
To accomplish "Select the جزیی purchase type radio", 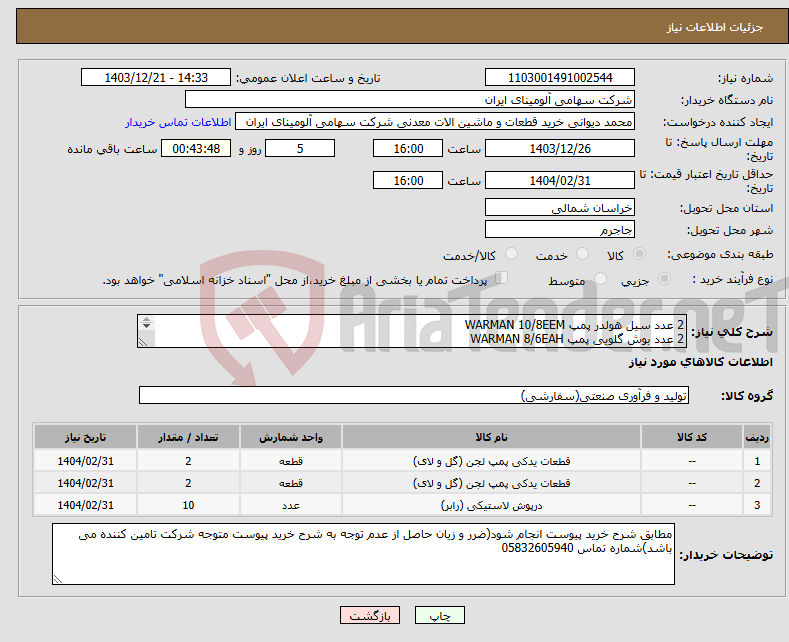I will (x=664, y=278).
